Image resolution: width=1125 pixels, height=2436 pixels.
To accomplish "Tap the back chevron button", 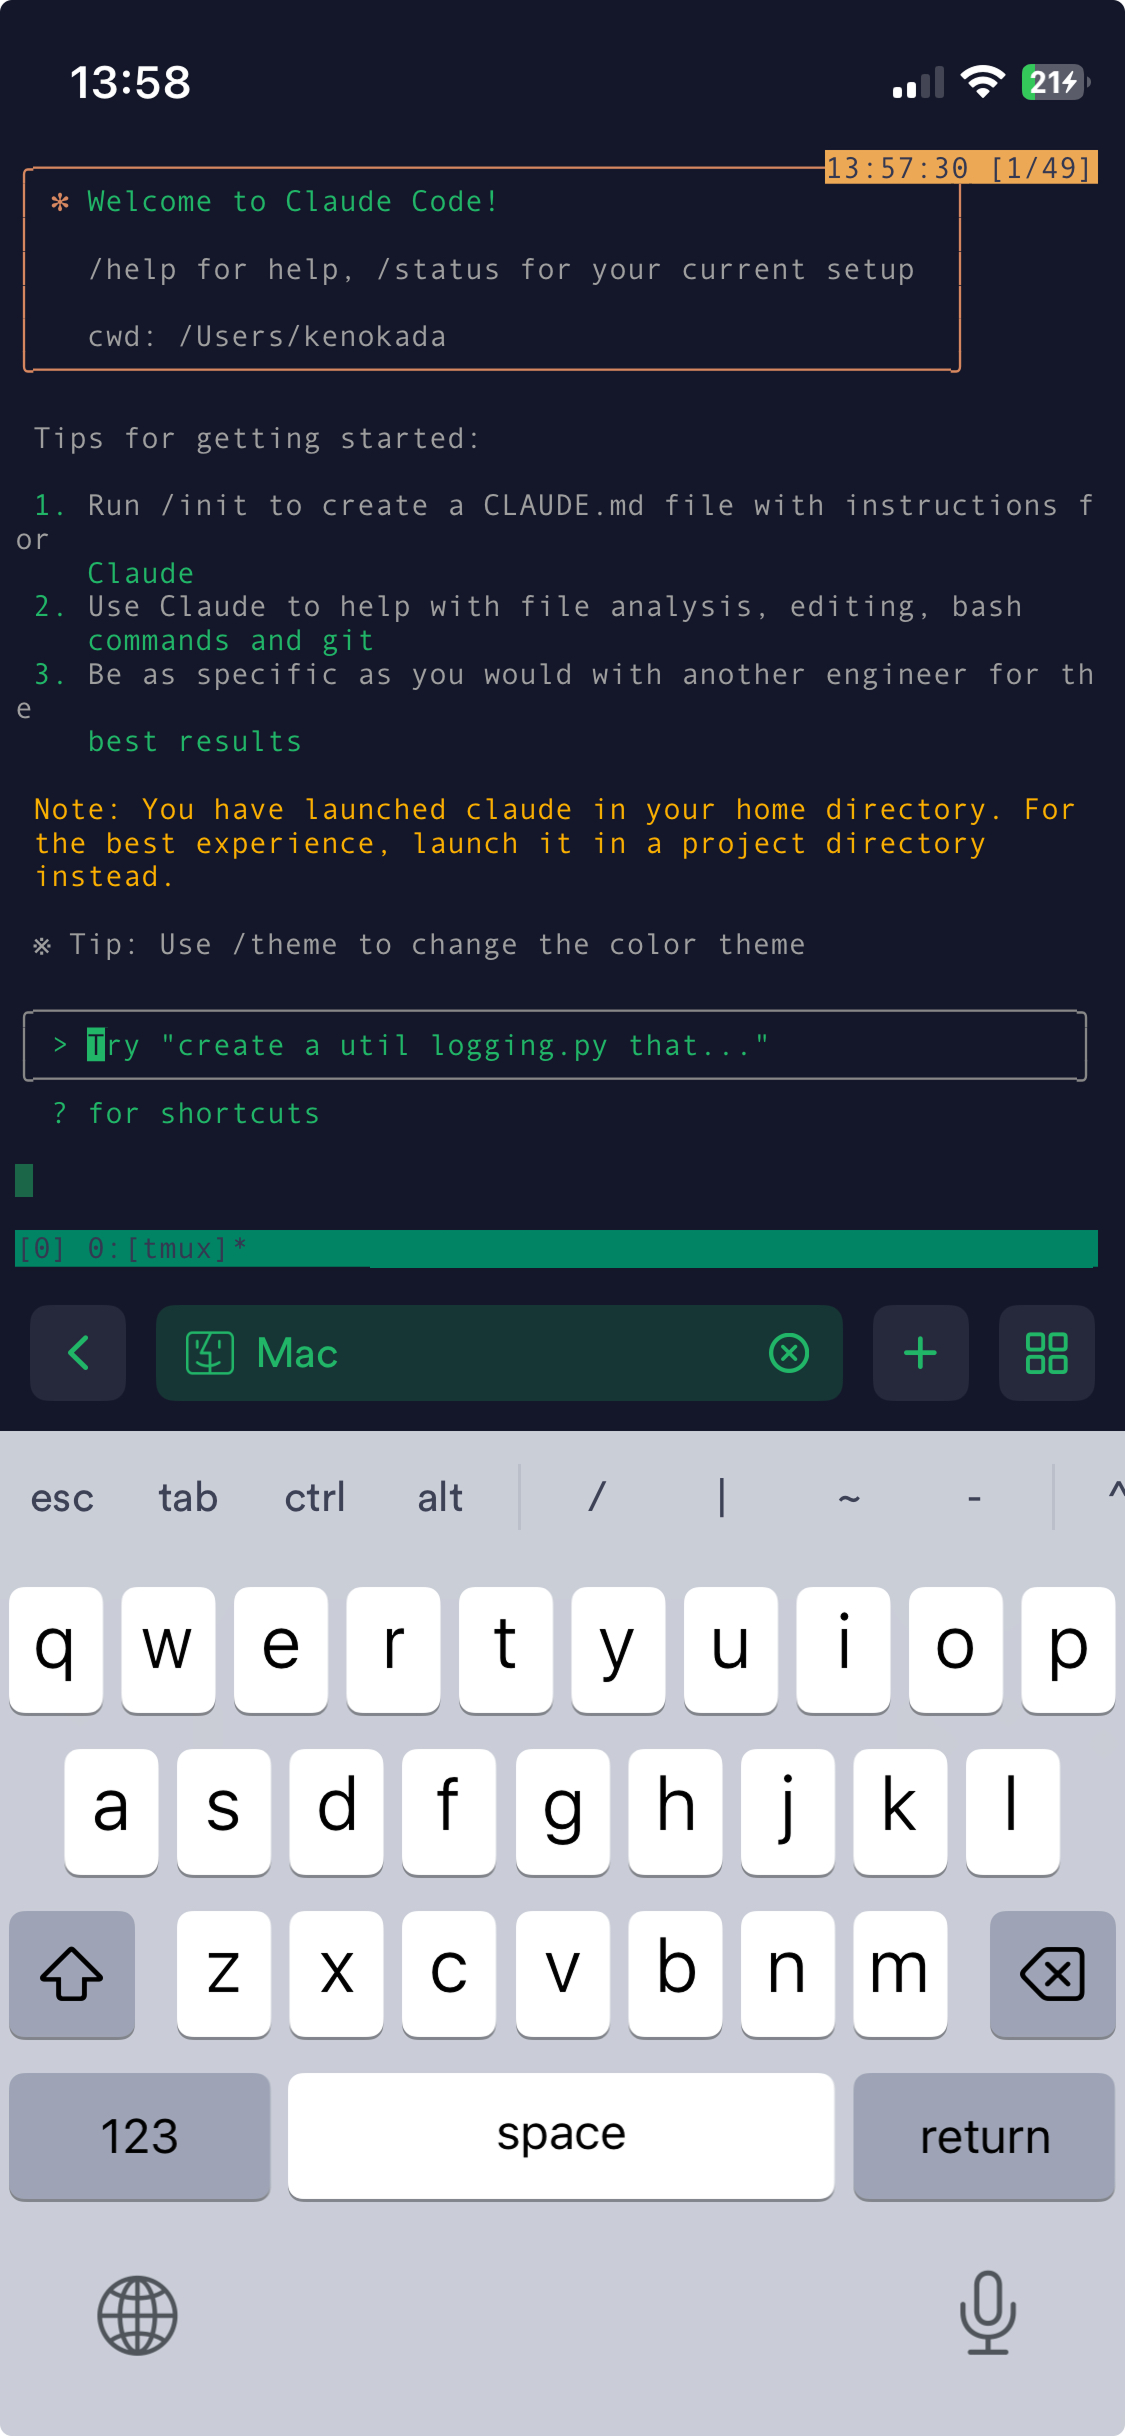I will pyautogui.click(x=78, y=1353).
